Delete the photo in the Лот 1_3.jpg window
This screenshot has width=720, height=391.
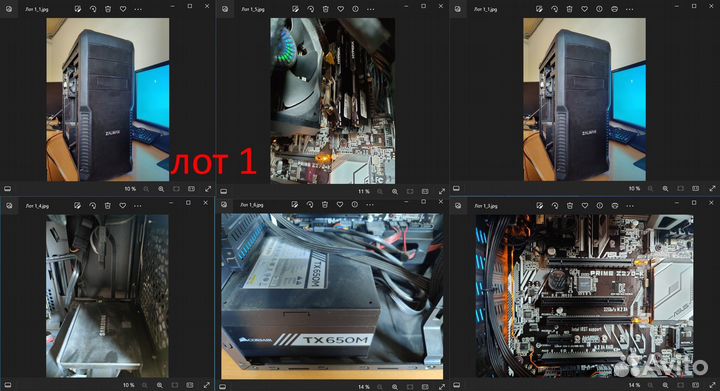click(569, 206)
